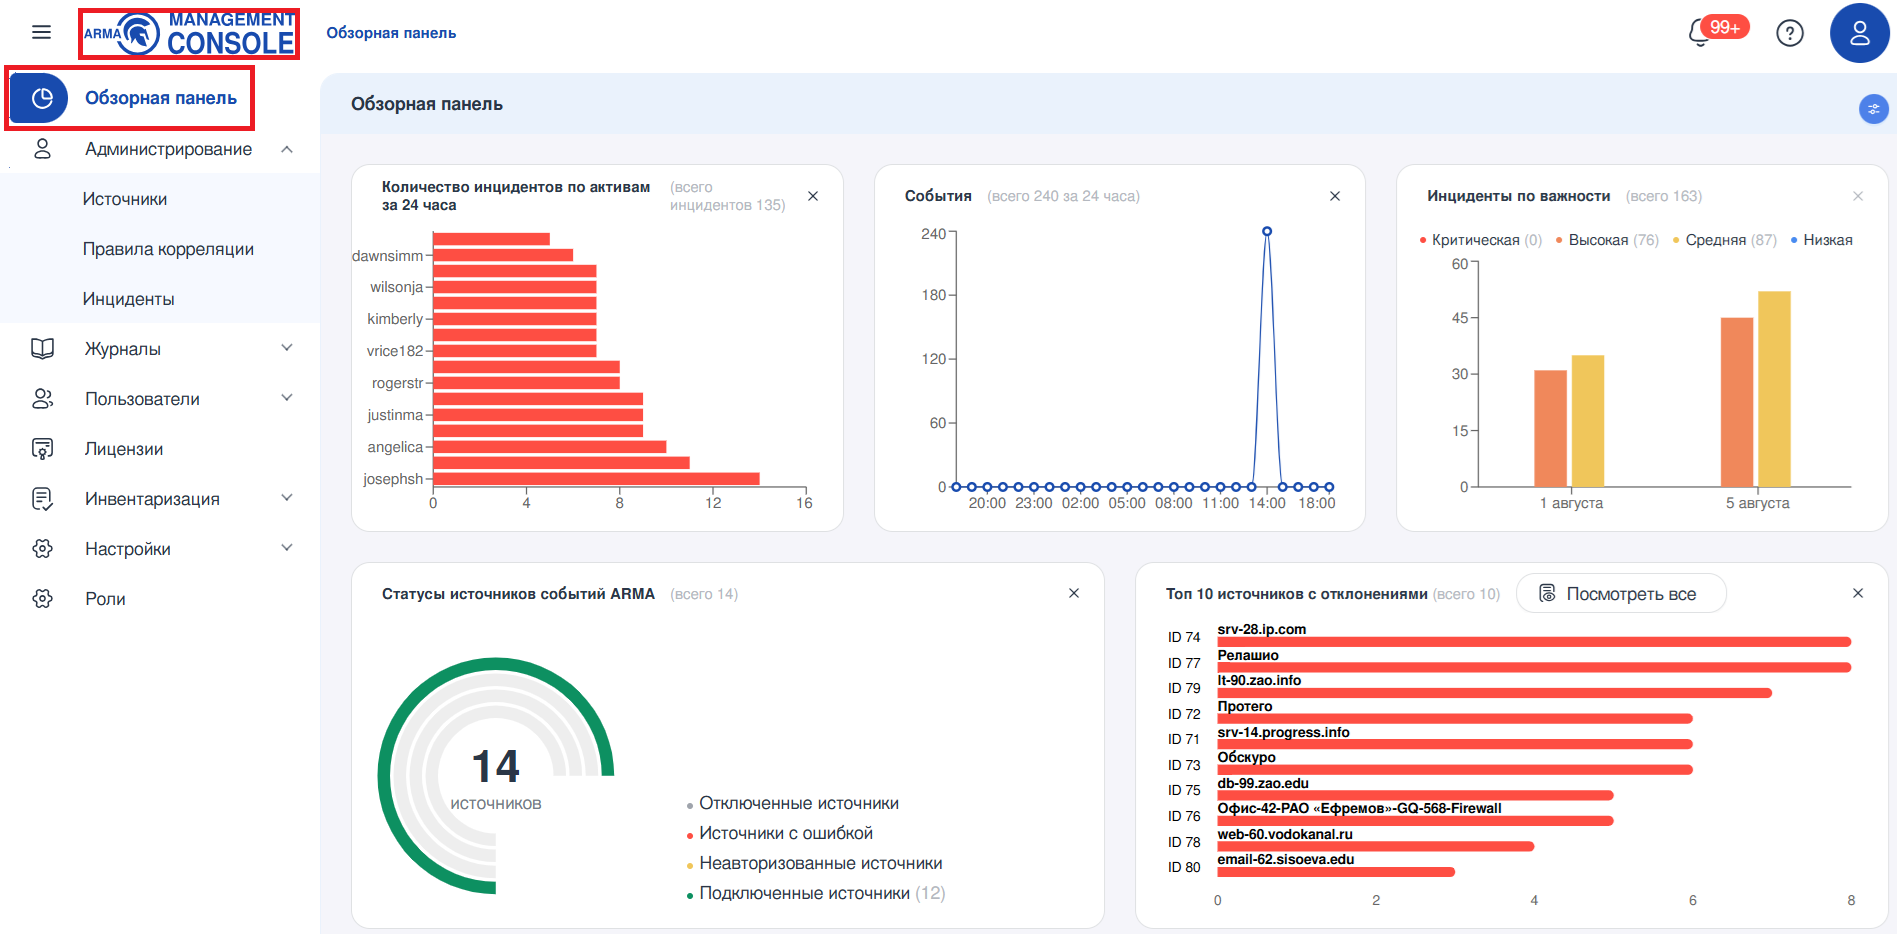Screen dimensions: 1897x934
Task: Collapse the Администрирование section
Action: (287, 149)
